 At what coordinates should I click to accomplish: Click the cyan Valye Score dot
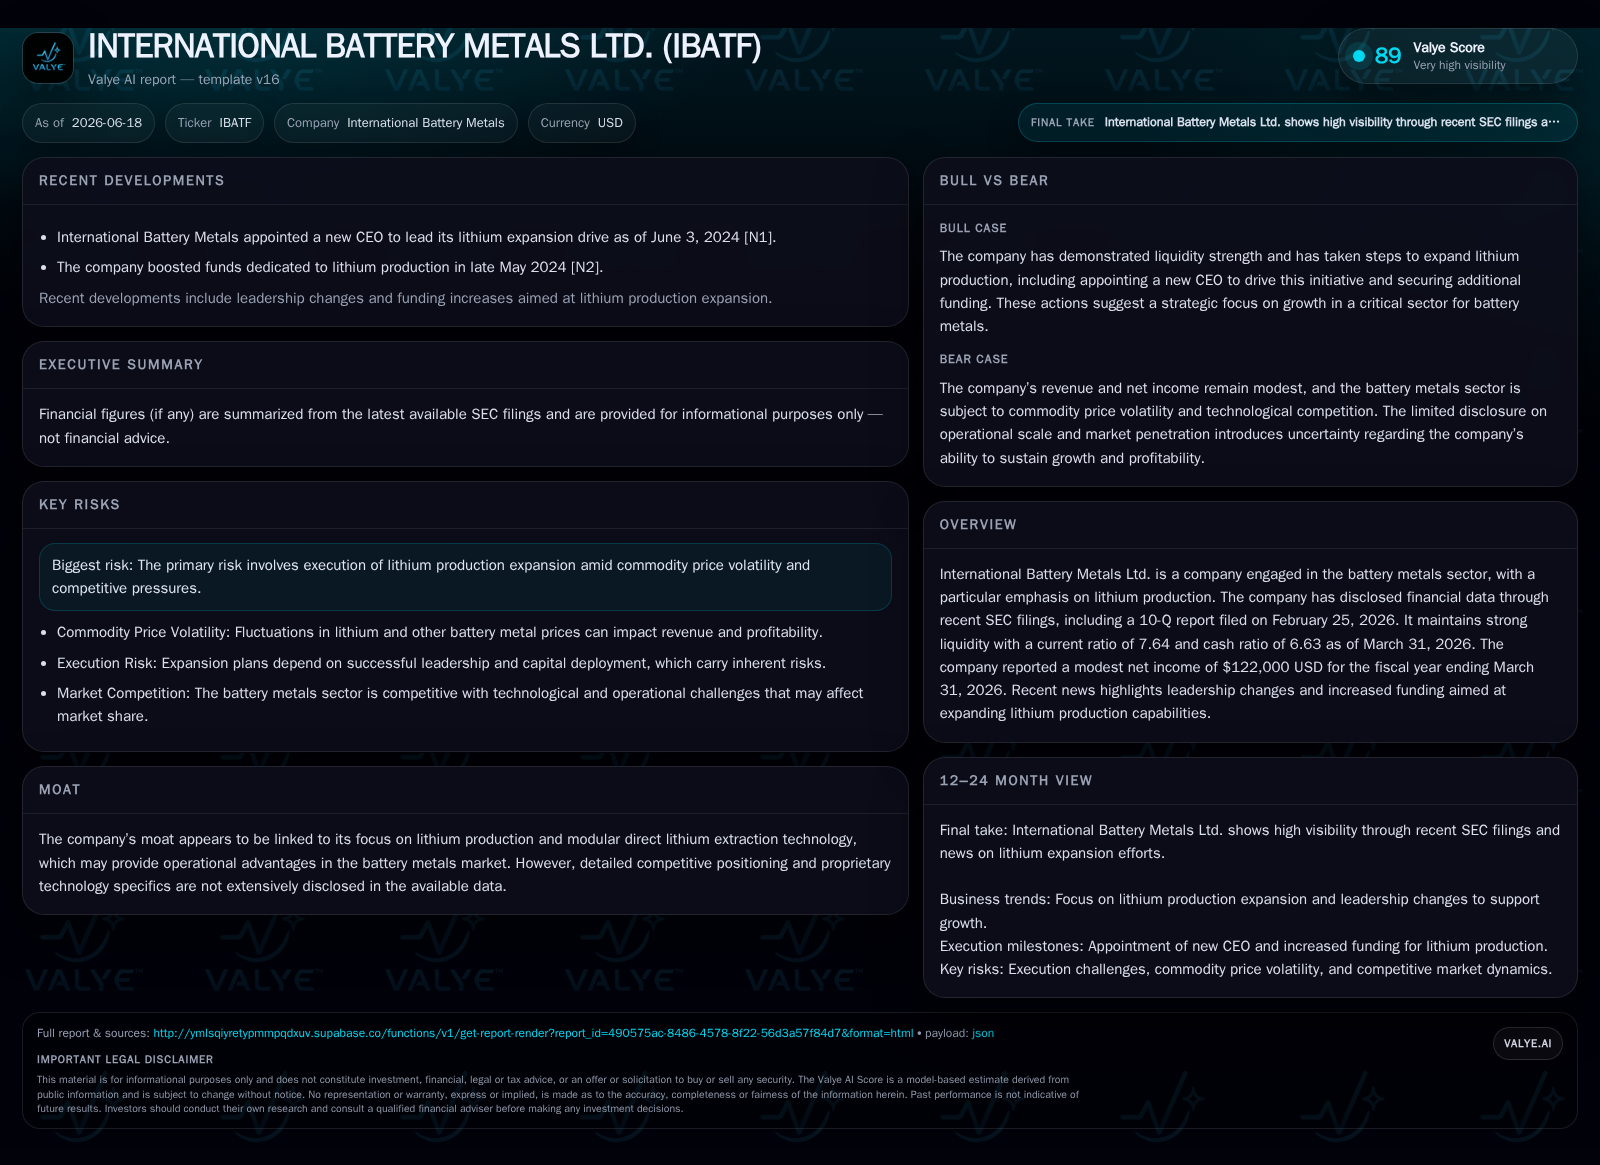pyautogui.click(x=1359, y=56)
